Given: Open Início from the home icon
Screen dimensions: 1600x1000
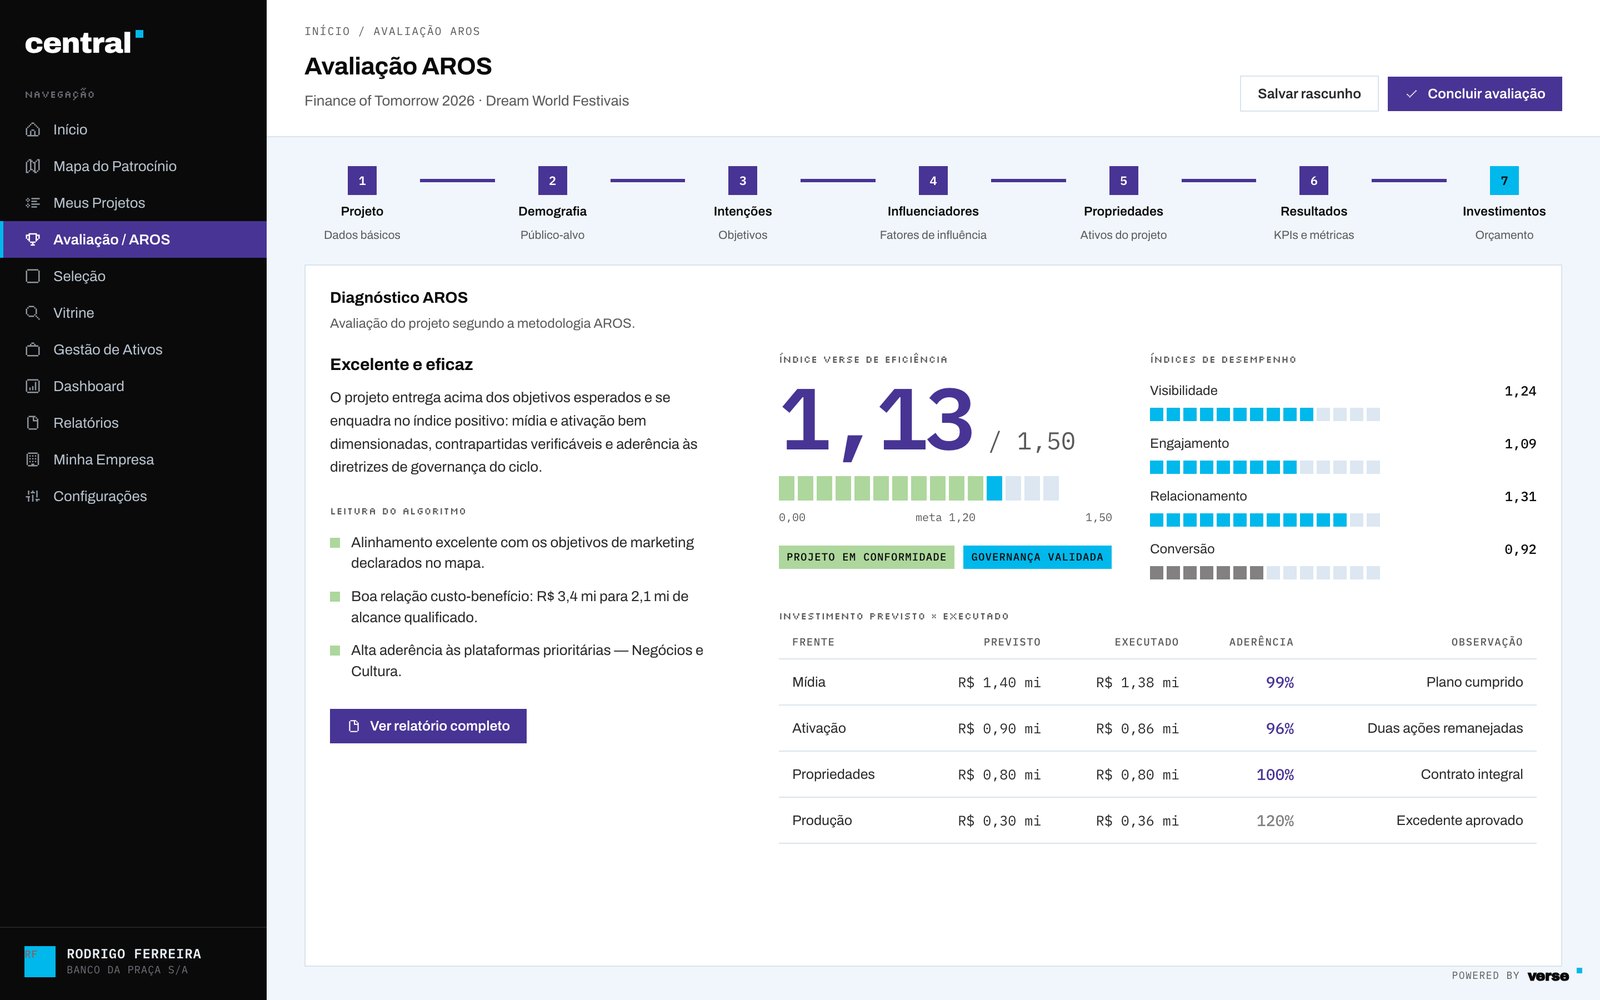Looking at the screenshot, I should (x=33, y=130).
